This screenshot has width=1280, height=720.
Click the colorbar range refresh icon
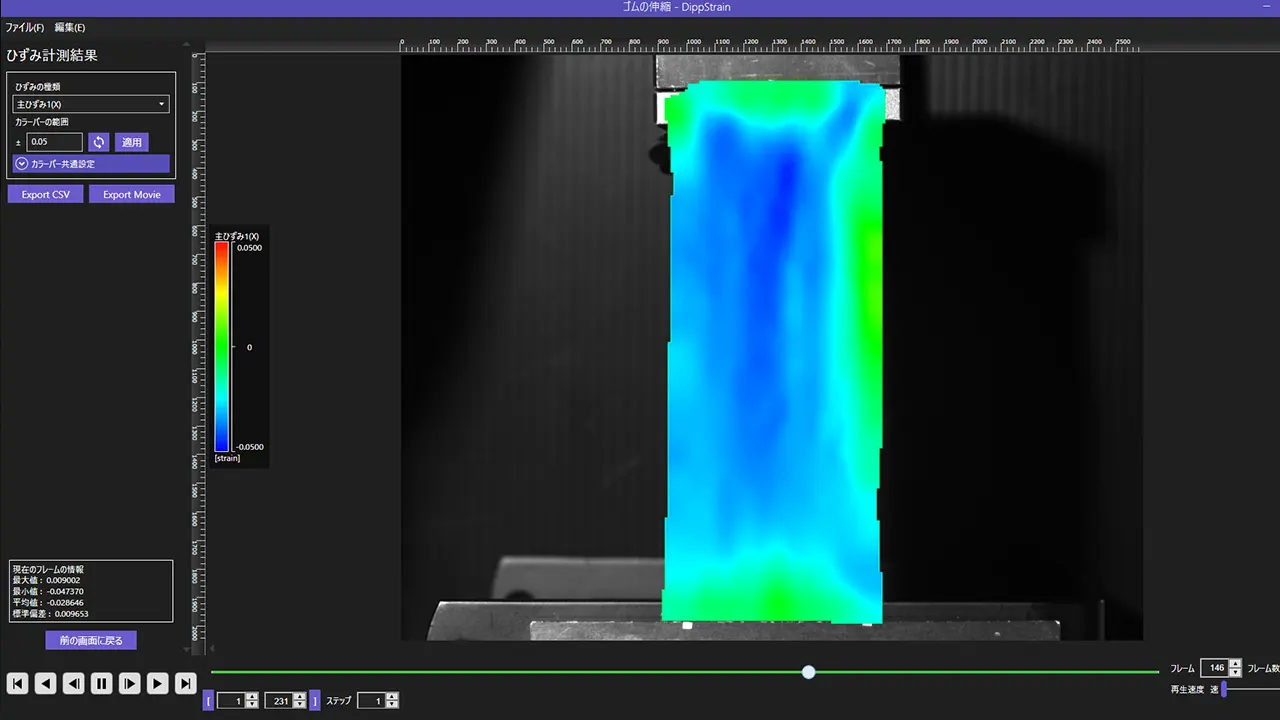tap(98, 142)
